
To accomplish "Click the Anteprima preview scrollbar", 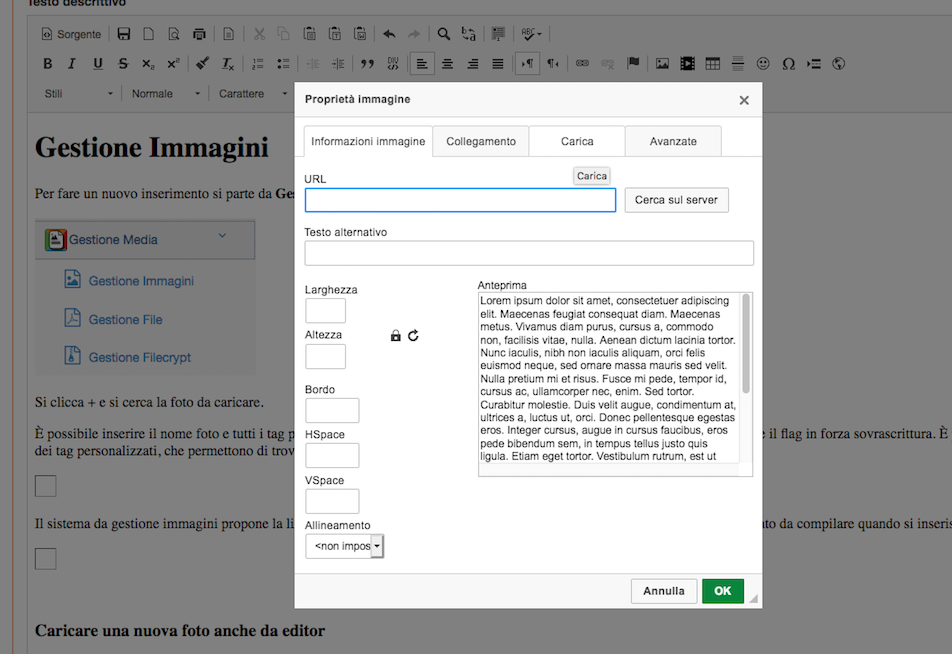I will click(745, 345).
